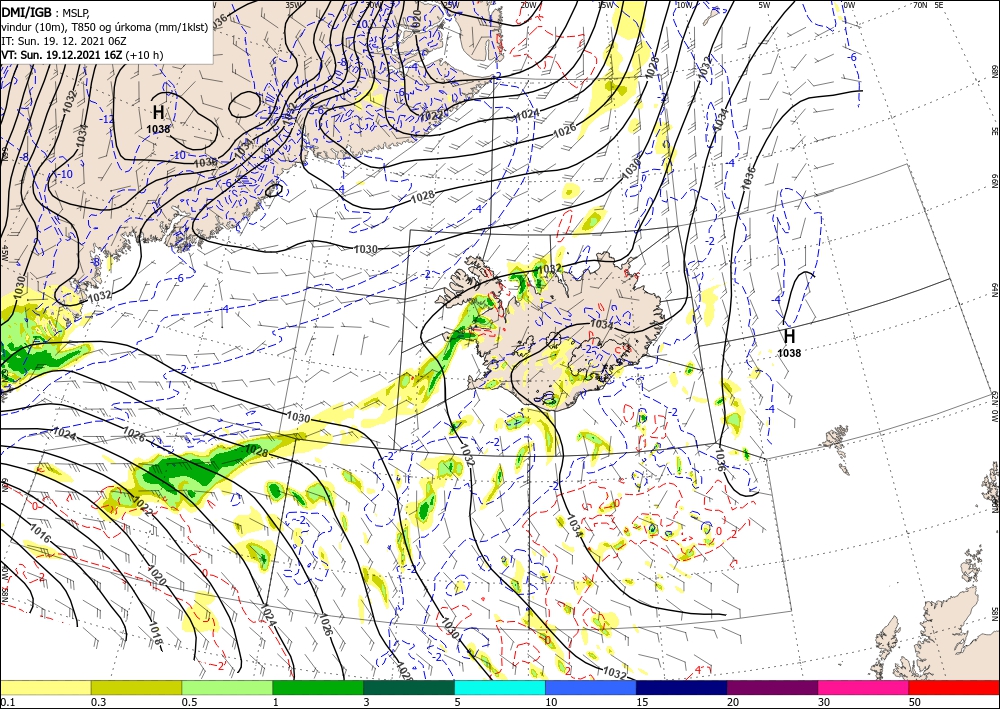Click the '70N 5E' corner graticule label
Image resolution: width=1000 pixels, height=709 pixels.
tap(928, 5)
